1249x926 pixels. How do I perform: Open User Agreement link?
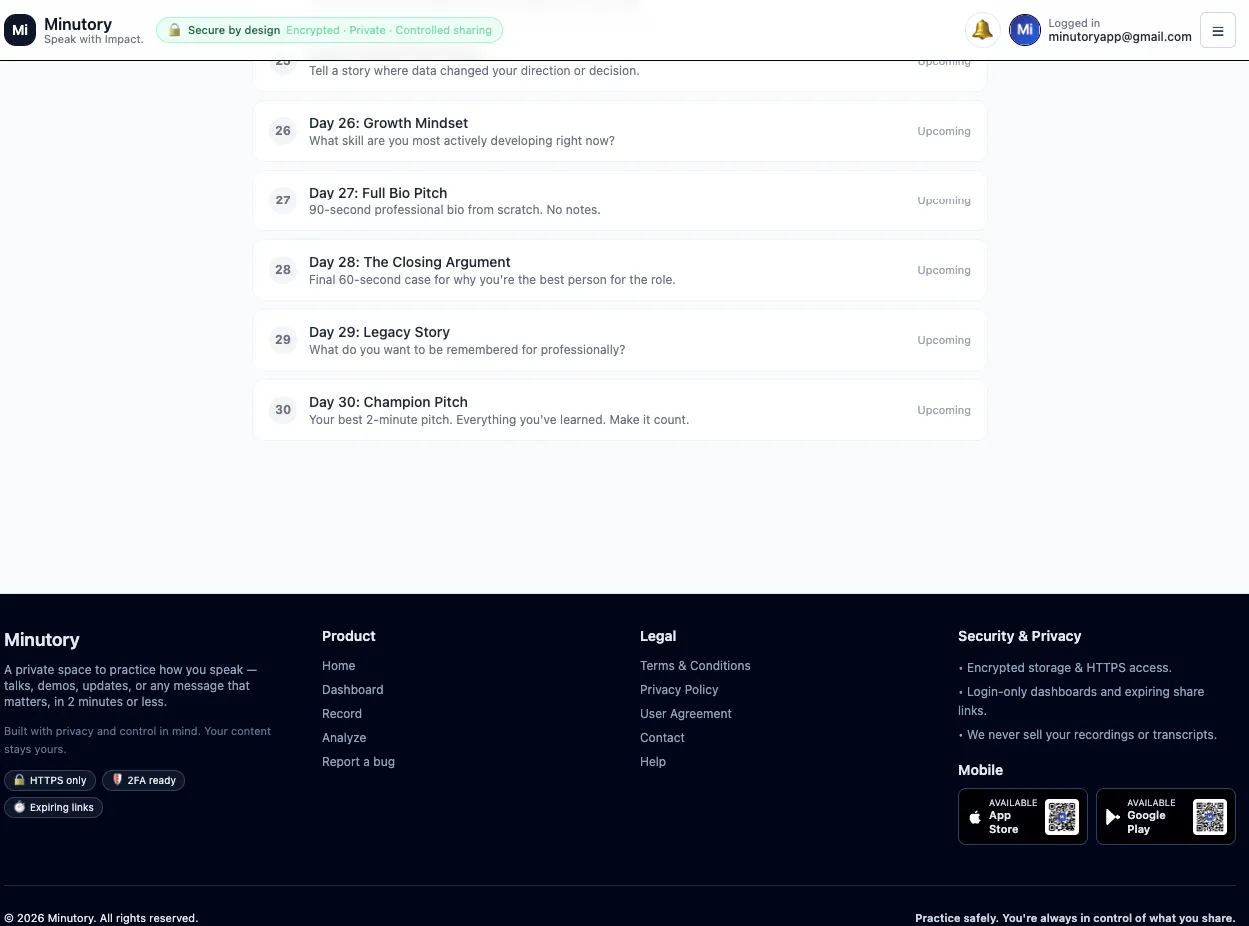pyautogui.click(x=686, y=714)
